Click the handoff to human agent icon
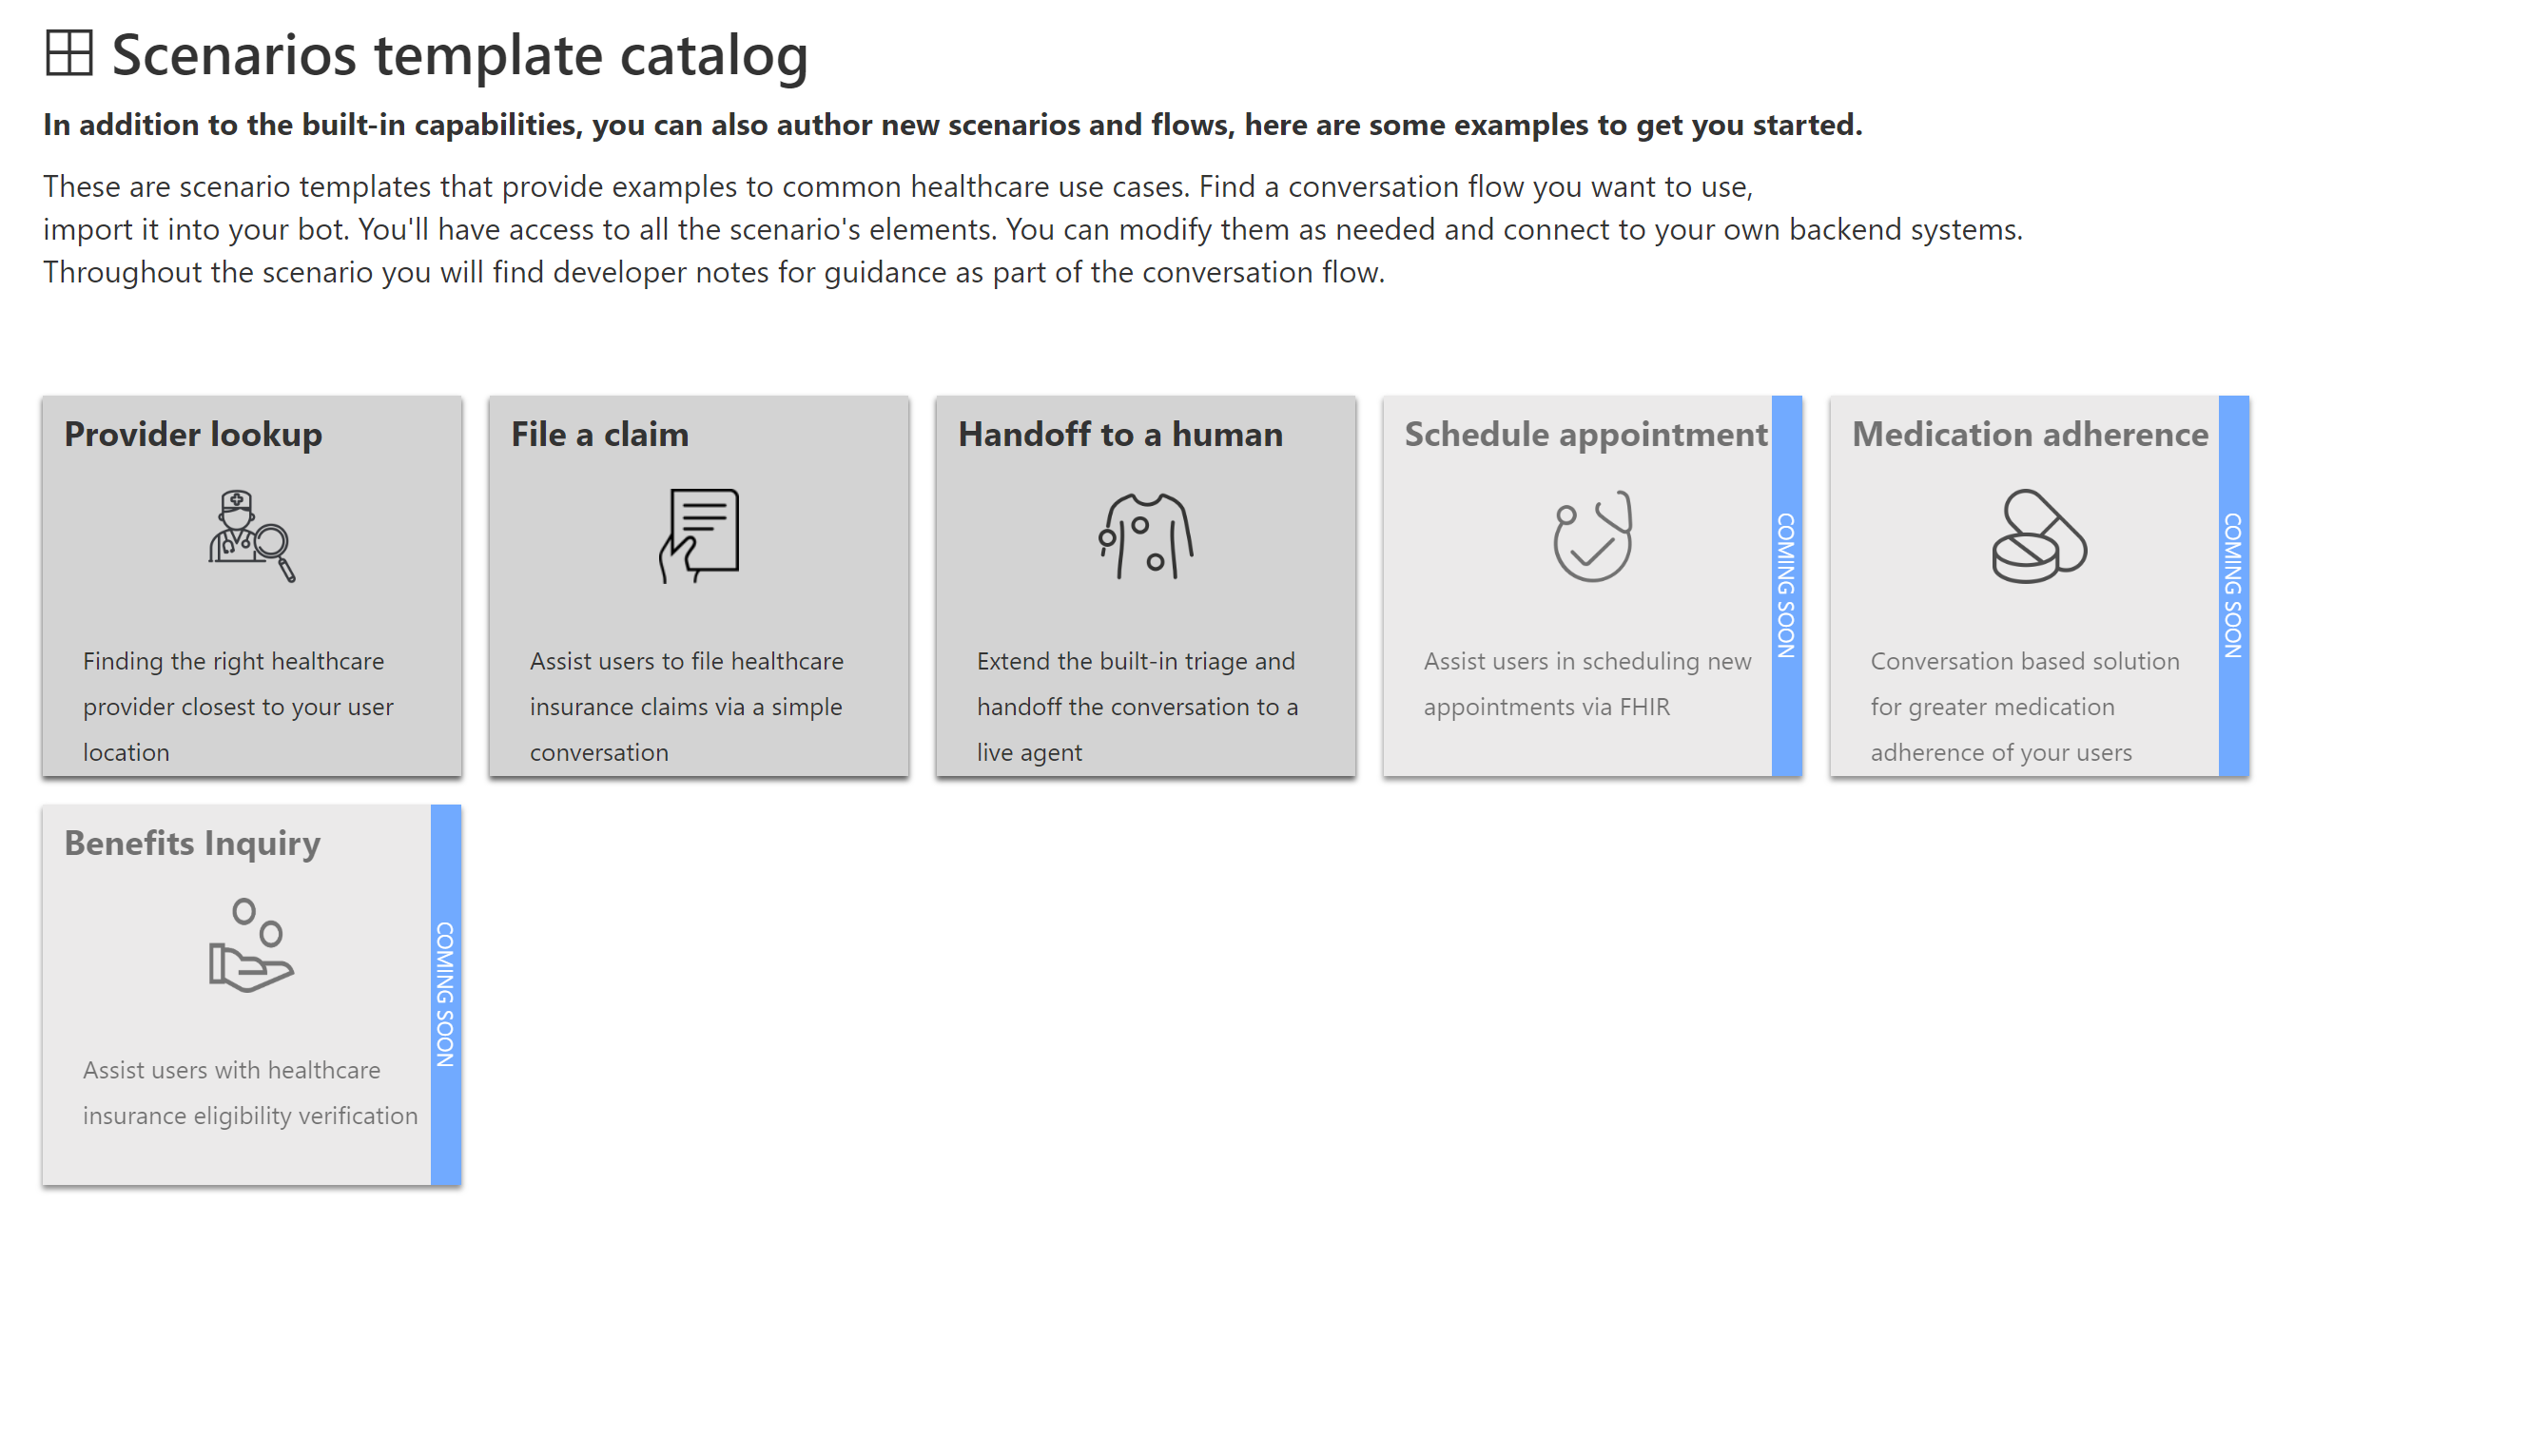The image size is (2528, 1456). click(1146, 536)
